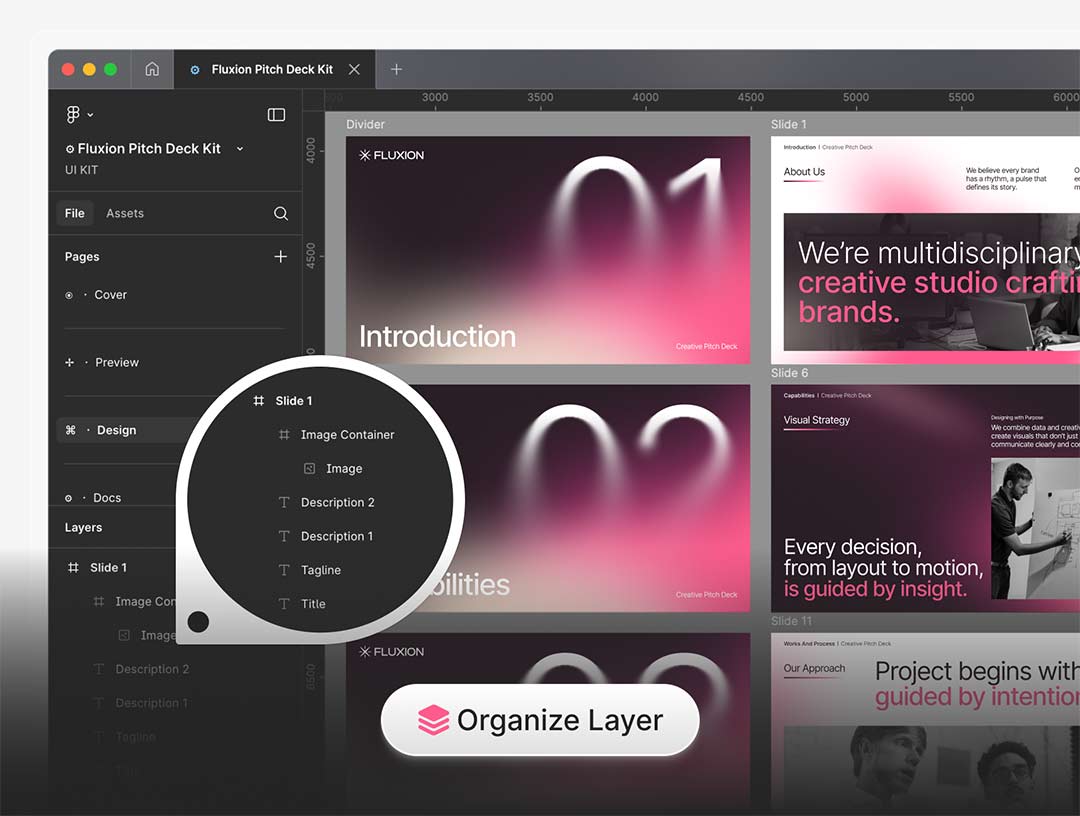Image resolution: width=1080 pixels, height=816 pixels.
Task: Click the Slide 6 frame label
Action: [789, 373]
